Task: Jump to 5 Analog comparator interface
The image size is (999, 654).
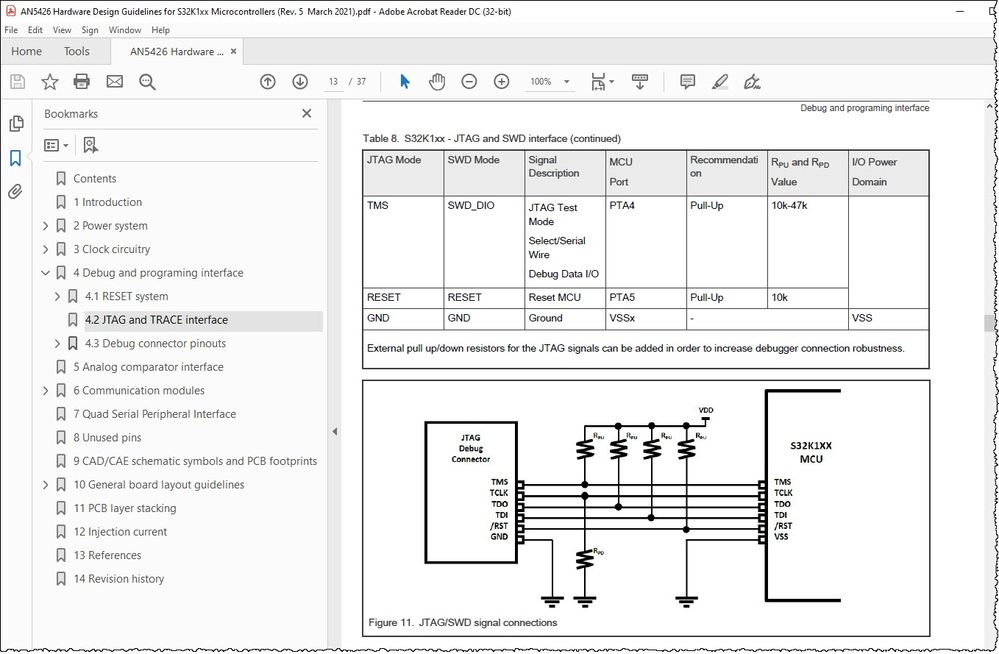Action: click(x=148, y=367)
